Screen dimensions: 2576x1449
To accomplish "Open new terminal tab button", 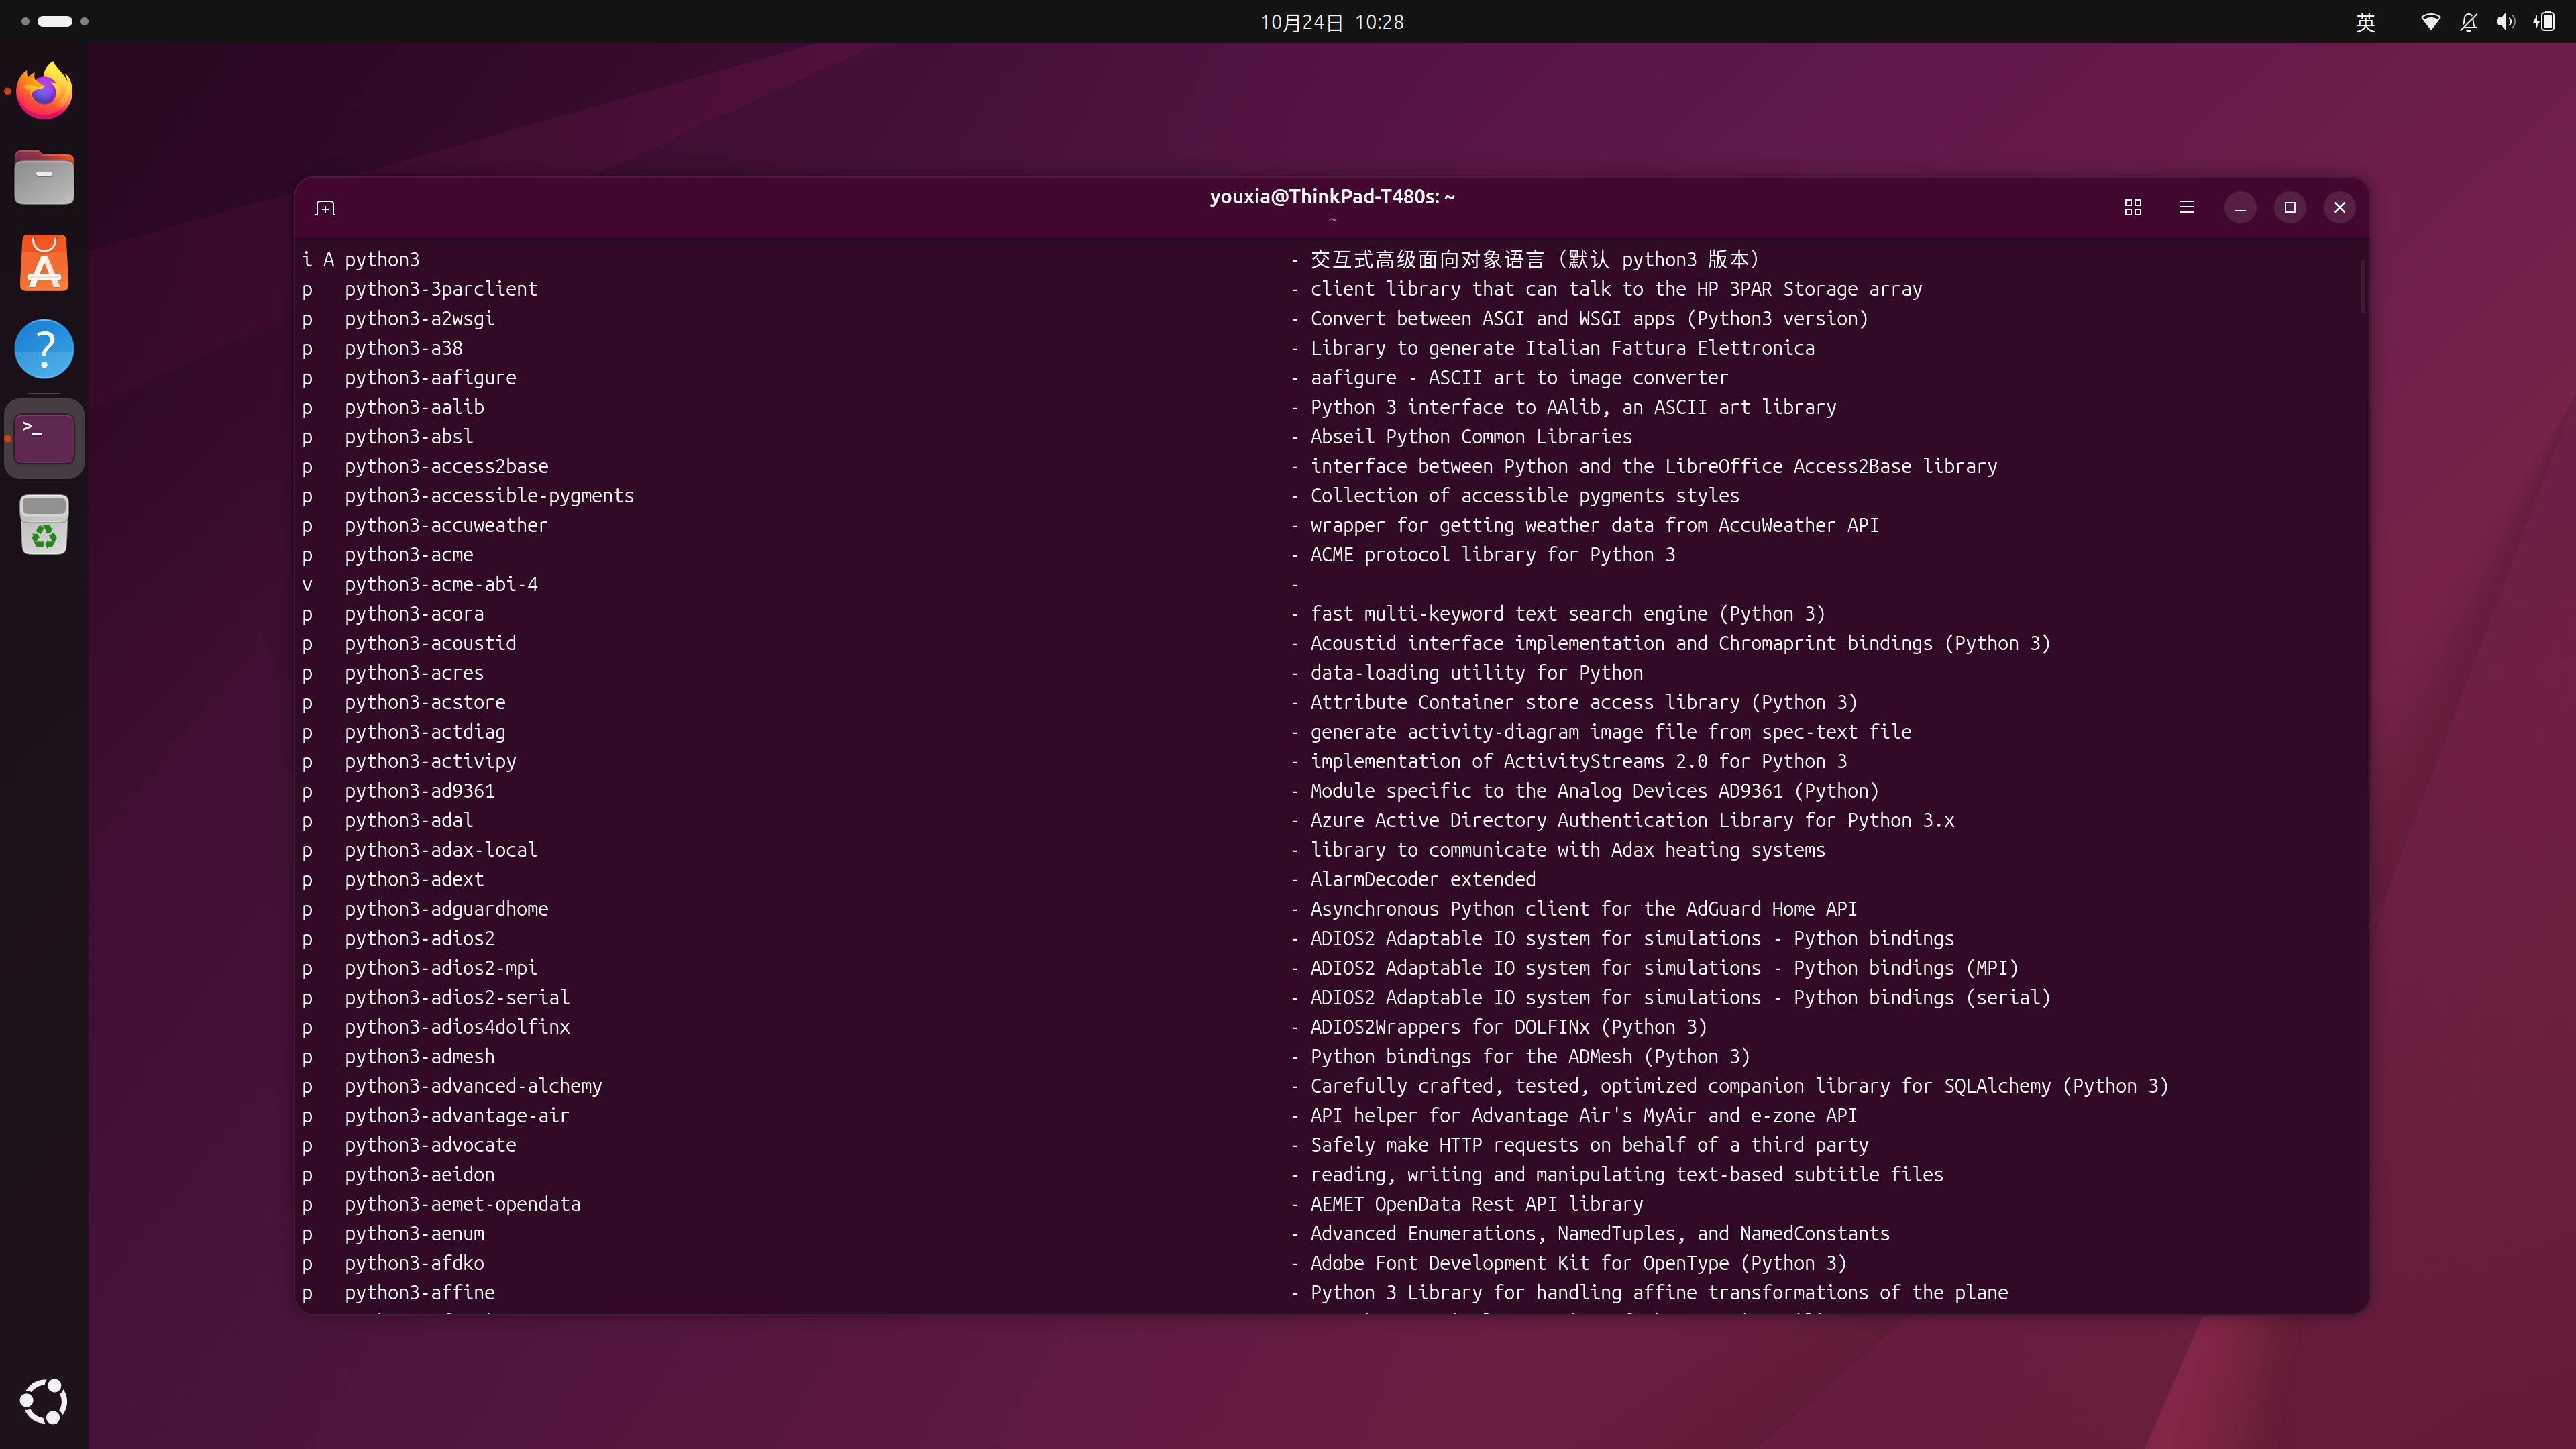I will [x=325, y=208].
